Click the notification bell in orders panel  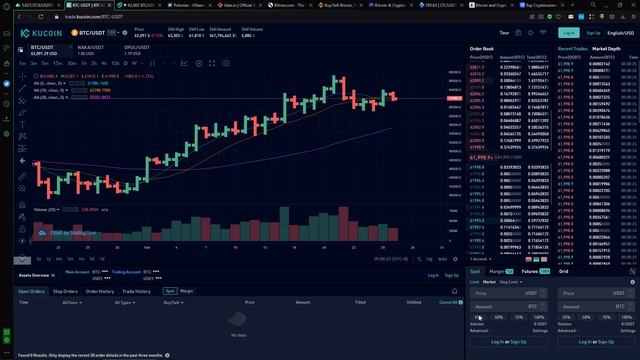tap(454, 291)
